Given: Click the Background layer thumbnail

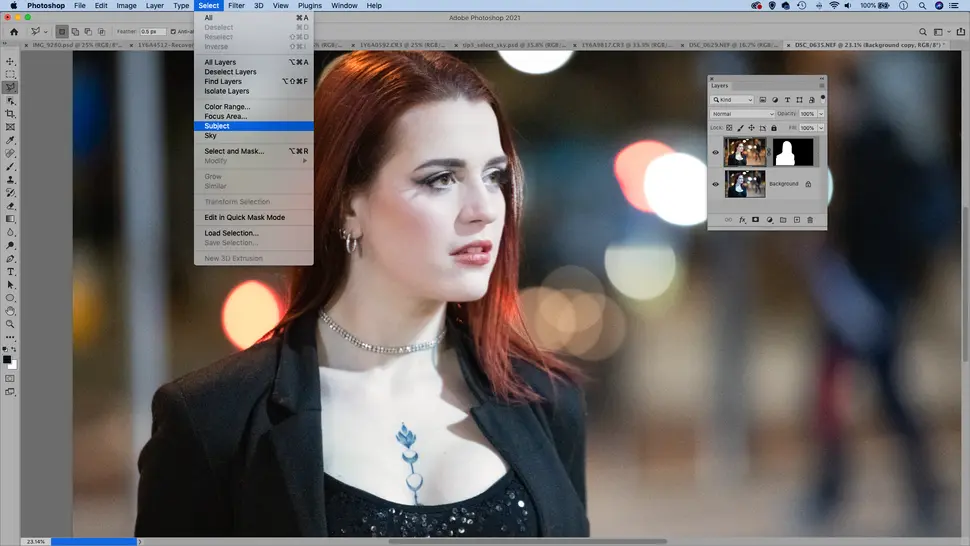Looking at the screenshot, I should point(745,184).
